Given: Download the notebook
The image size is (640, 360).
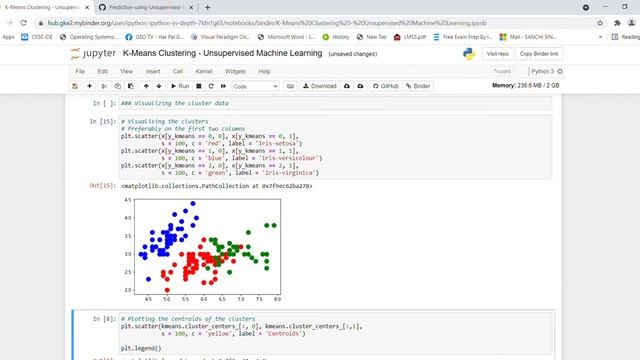Looking at the screenshot, I should click(320, 86).
